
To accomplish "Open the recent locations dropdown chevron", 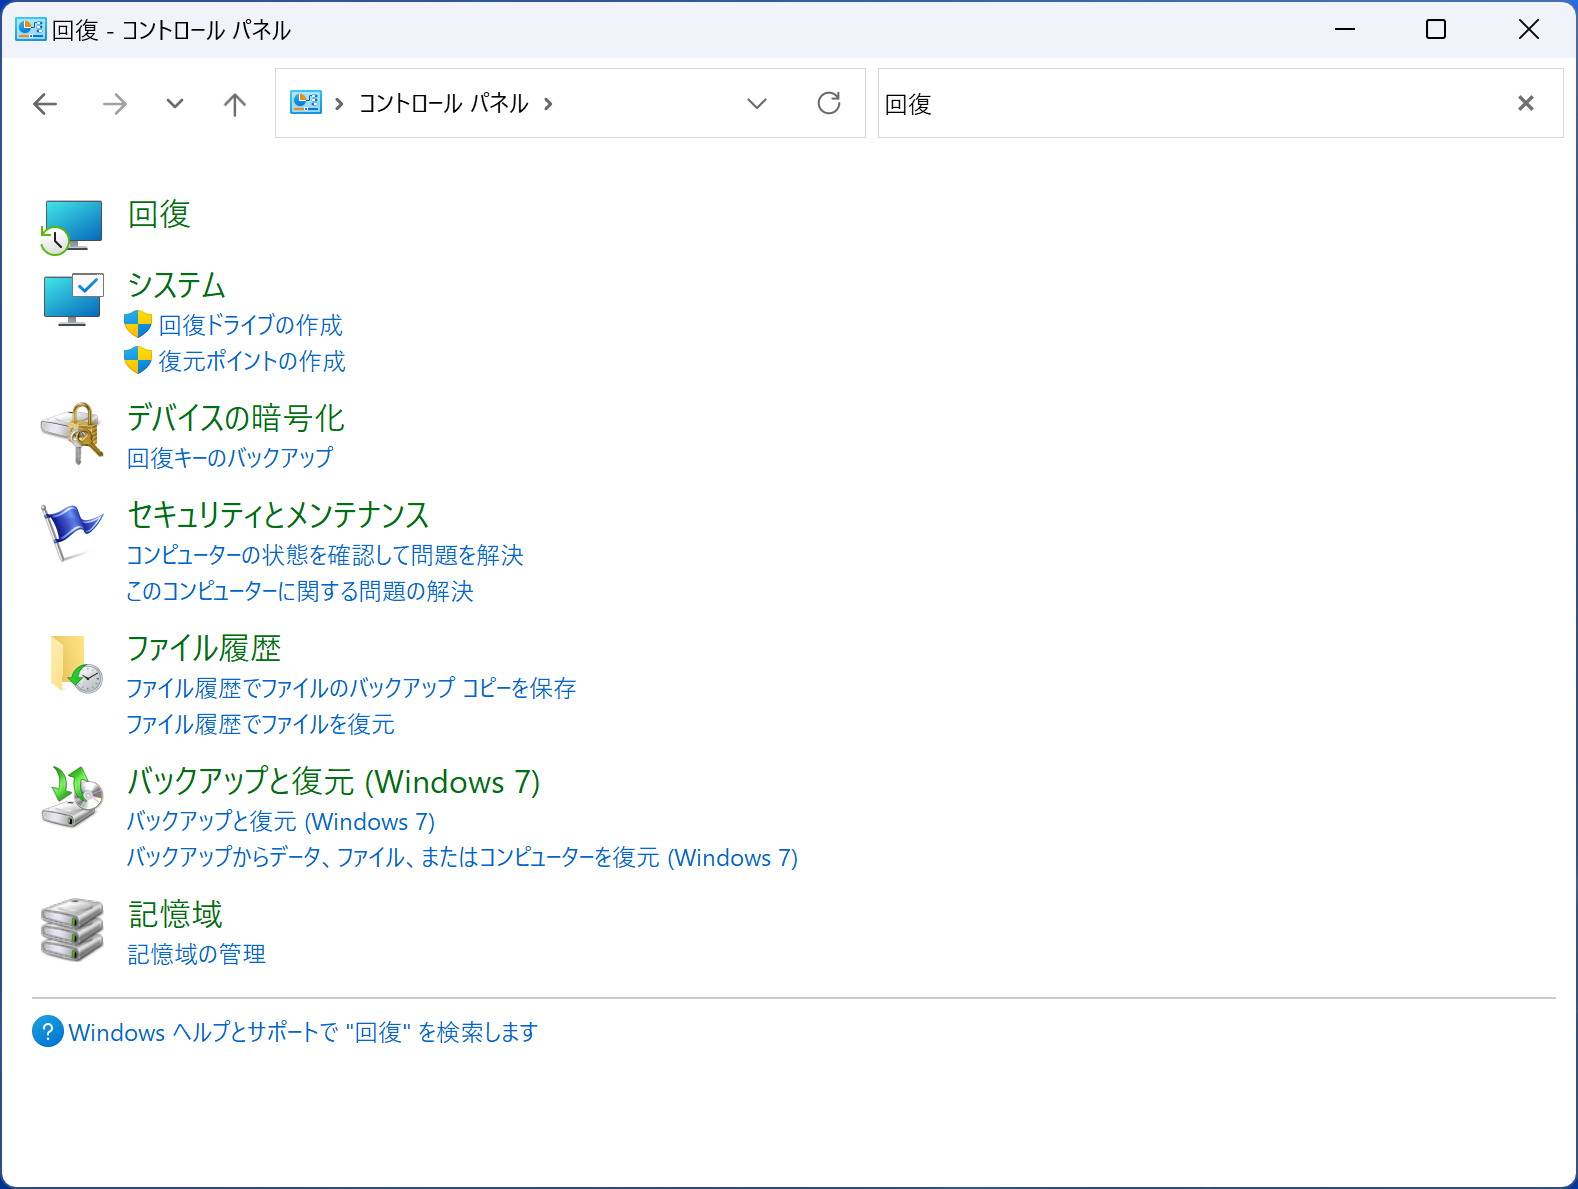I will [x=175, y=103].
